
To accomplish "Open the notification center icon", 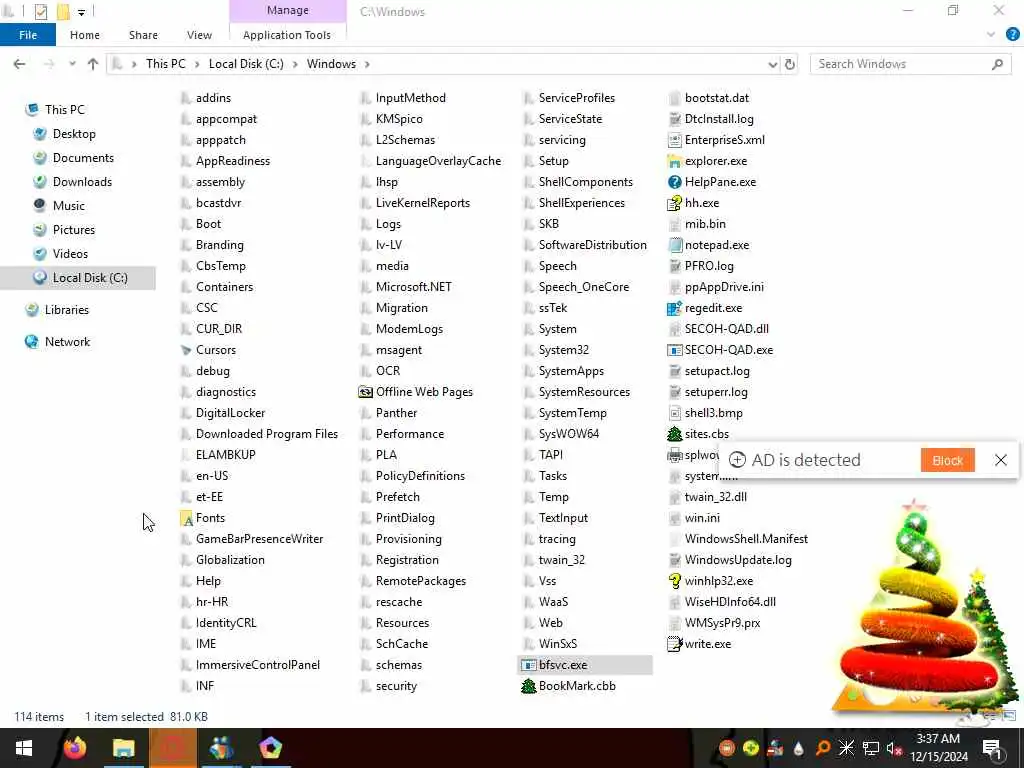I will point(992,748).
